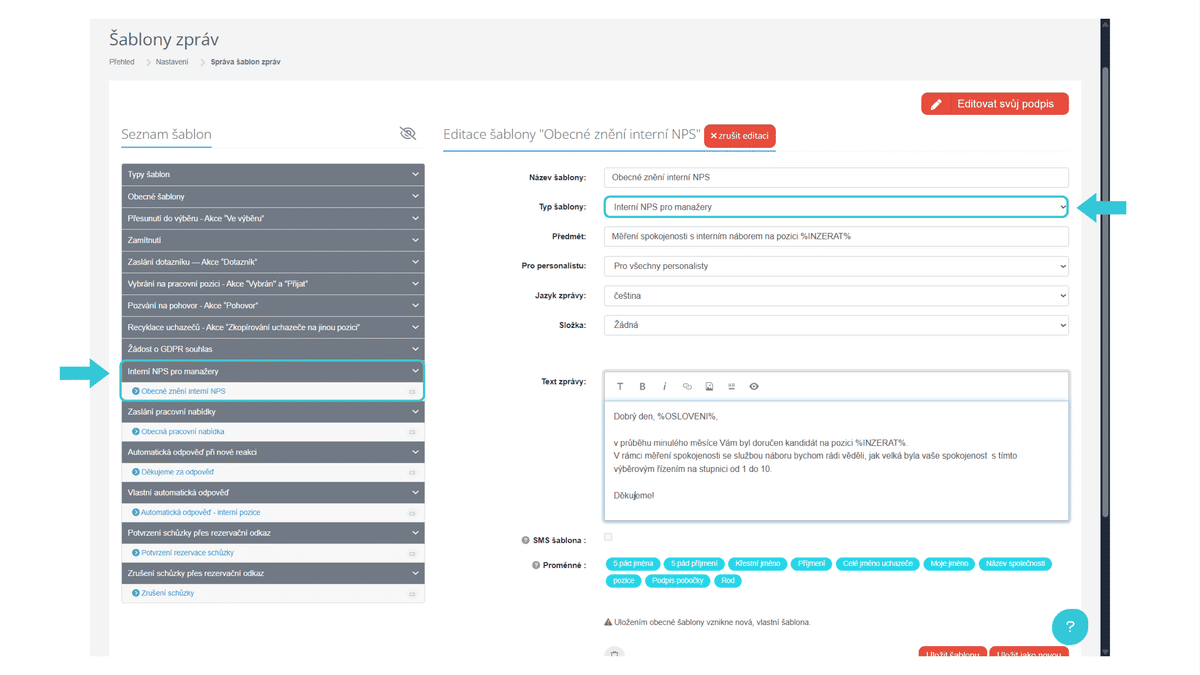The width and height of the screenshot is (1200, 675).
Task: Apply bold formatting in message editor
Action: [x=642, y=386]
